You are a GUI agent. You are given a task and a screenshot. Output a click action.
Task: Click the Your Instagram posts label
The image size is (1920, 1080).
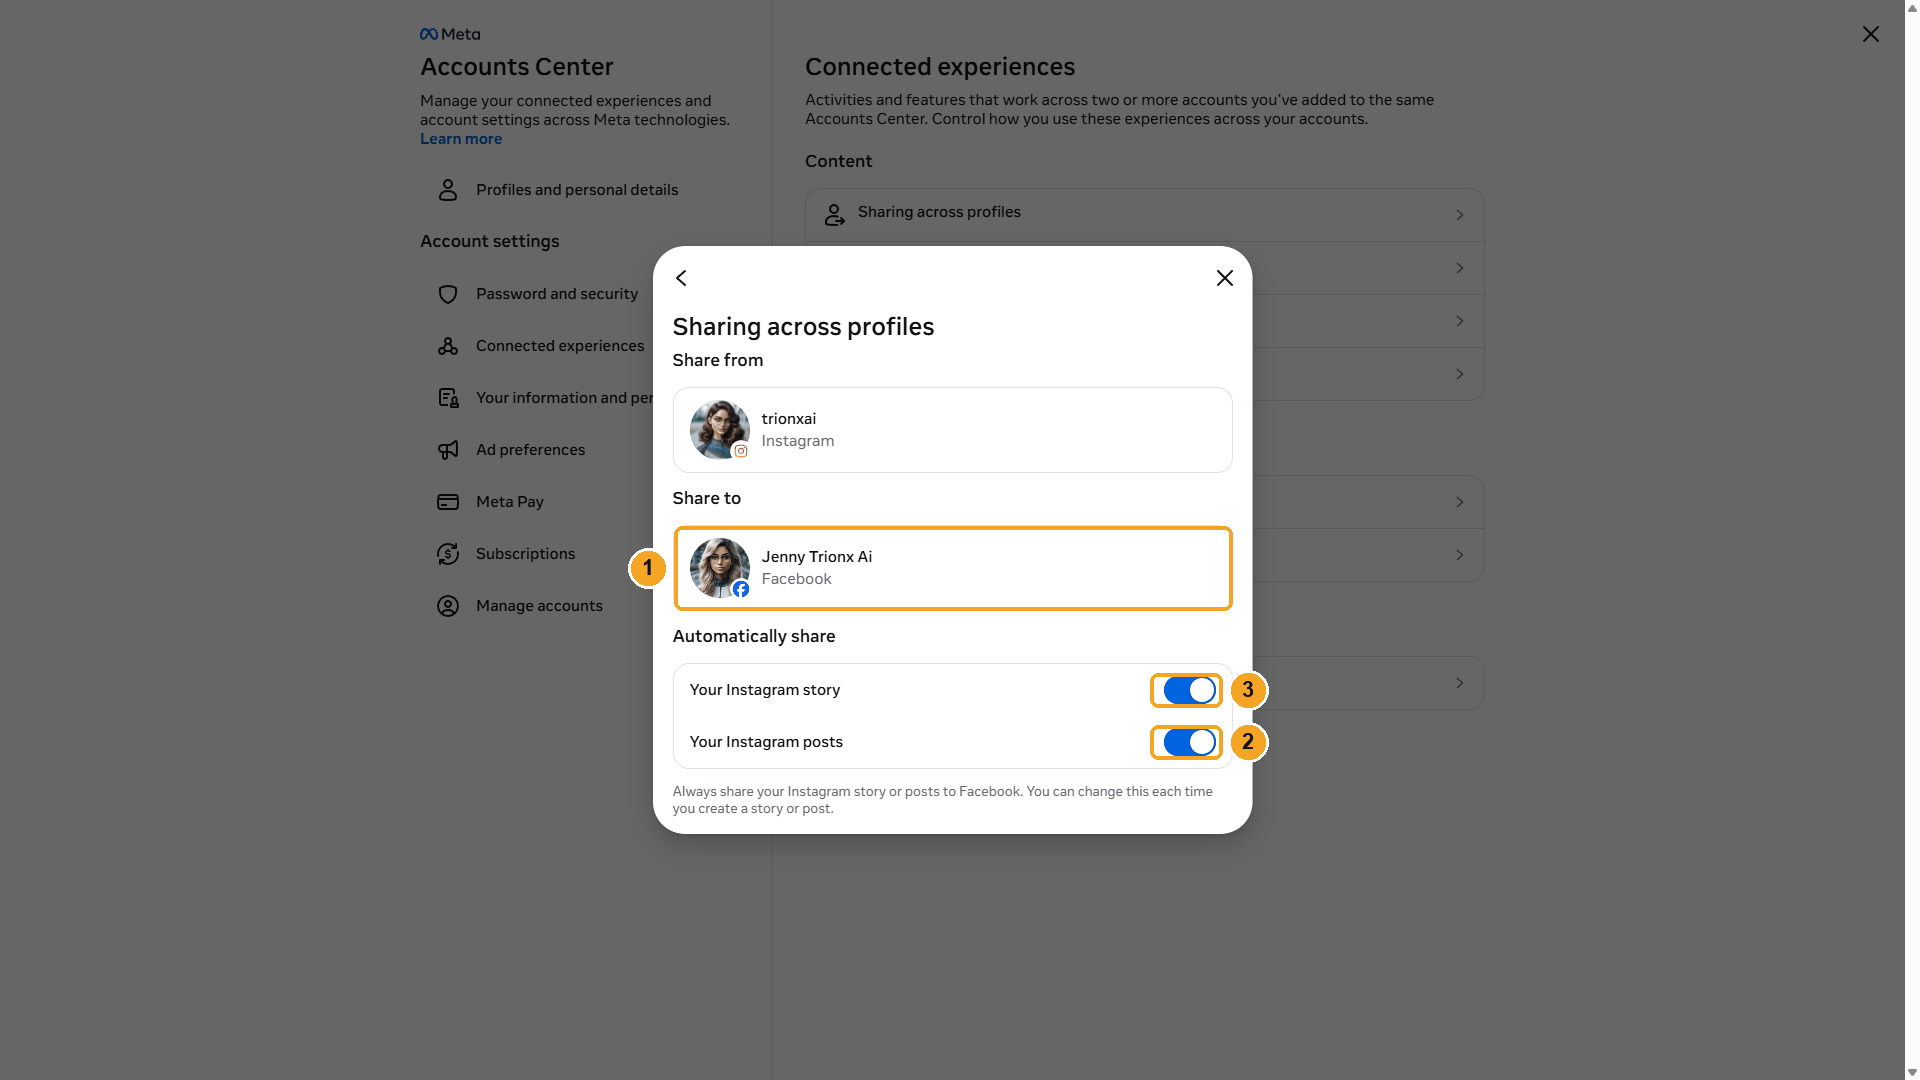click(x=766, y=742)
